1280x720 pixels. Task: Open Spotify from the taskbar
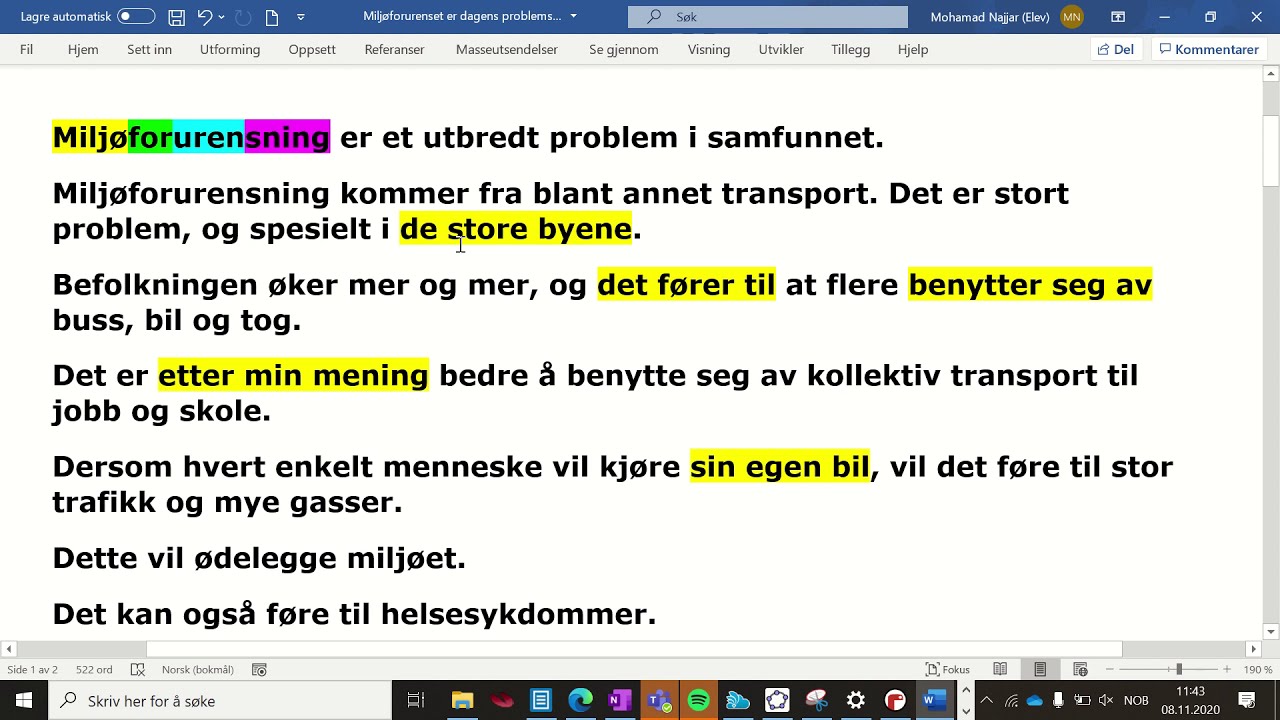698,701
